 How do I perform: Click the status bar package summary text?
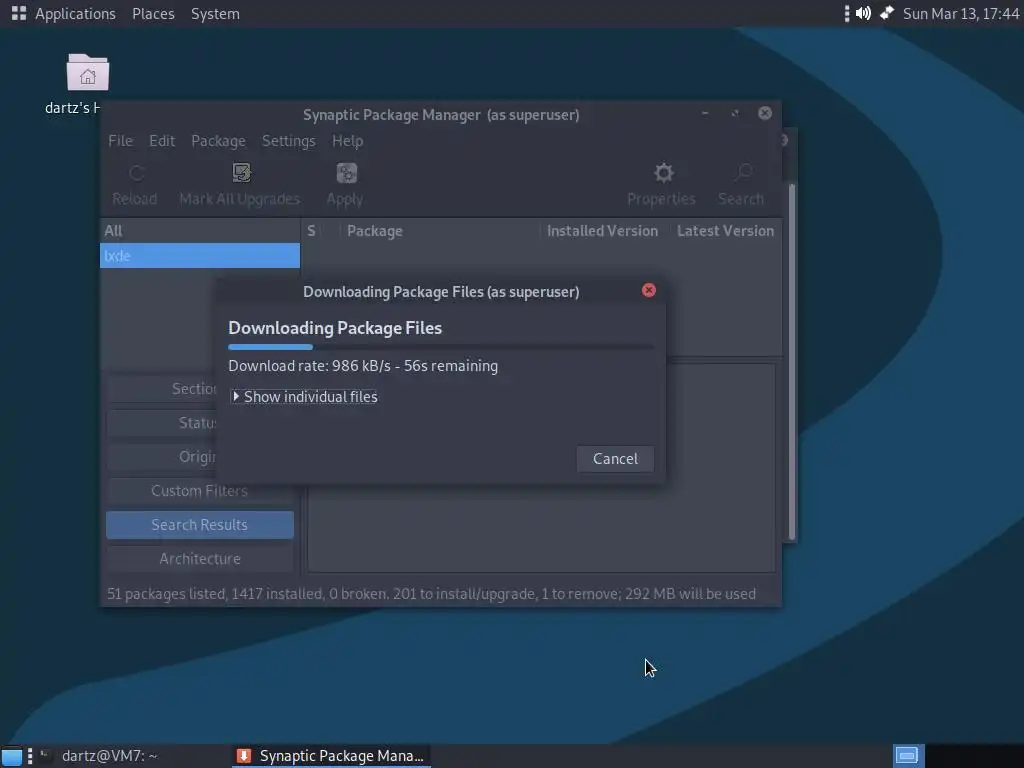[x=431, y=594]
